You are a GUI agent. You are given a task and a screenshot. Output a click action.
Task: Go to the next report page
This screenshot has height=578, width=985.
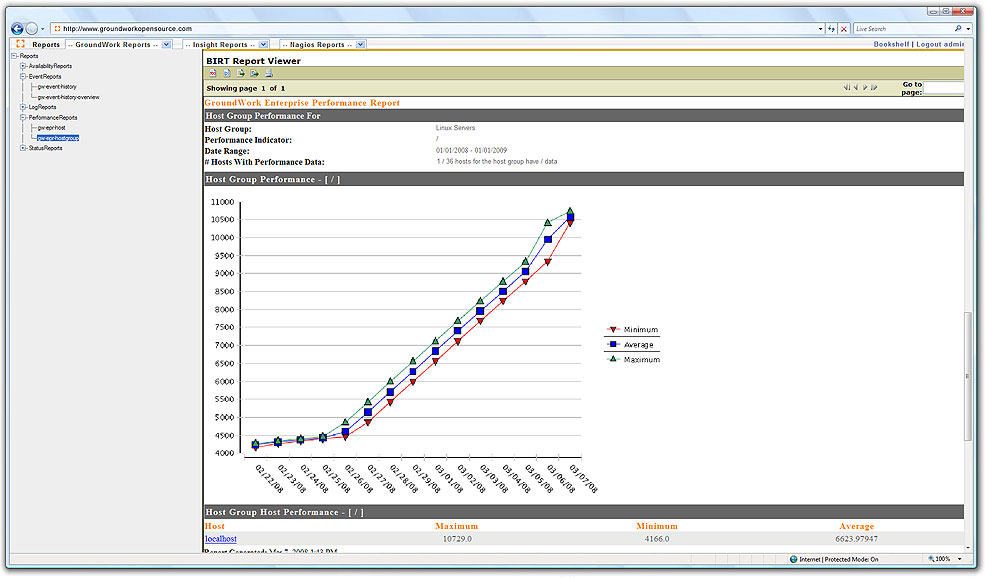pyautogui.click(x=865, y=87)
